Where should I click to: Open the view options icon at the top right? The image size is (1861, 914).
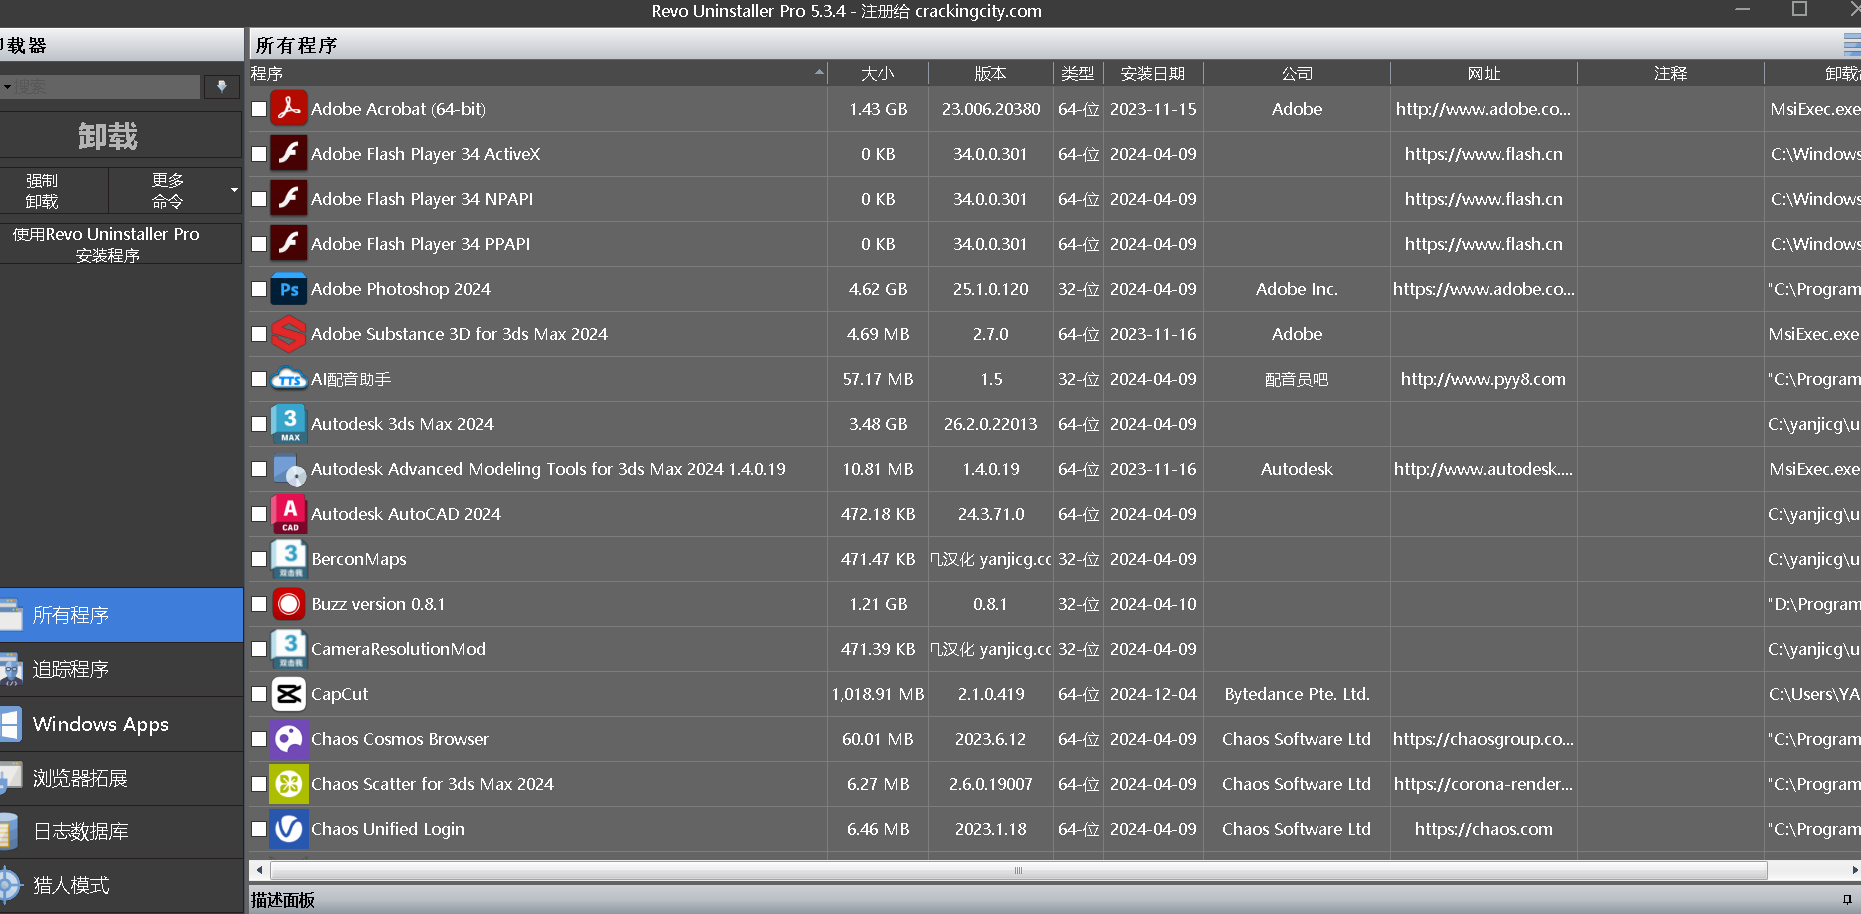tap(1851, 44)
